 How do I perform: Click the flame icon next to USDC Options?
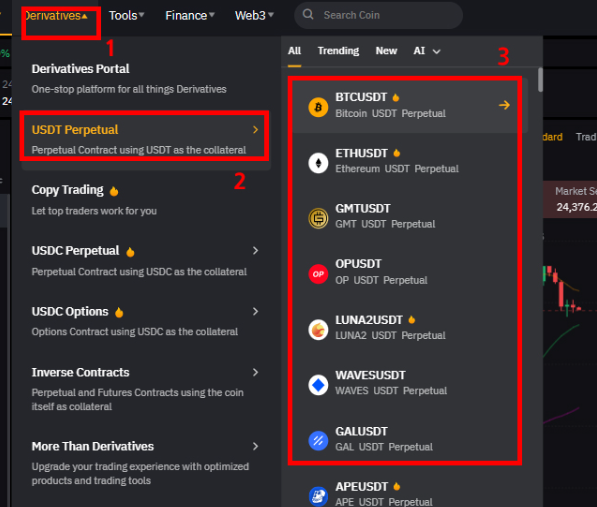click(x=119, y=312)
